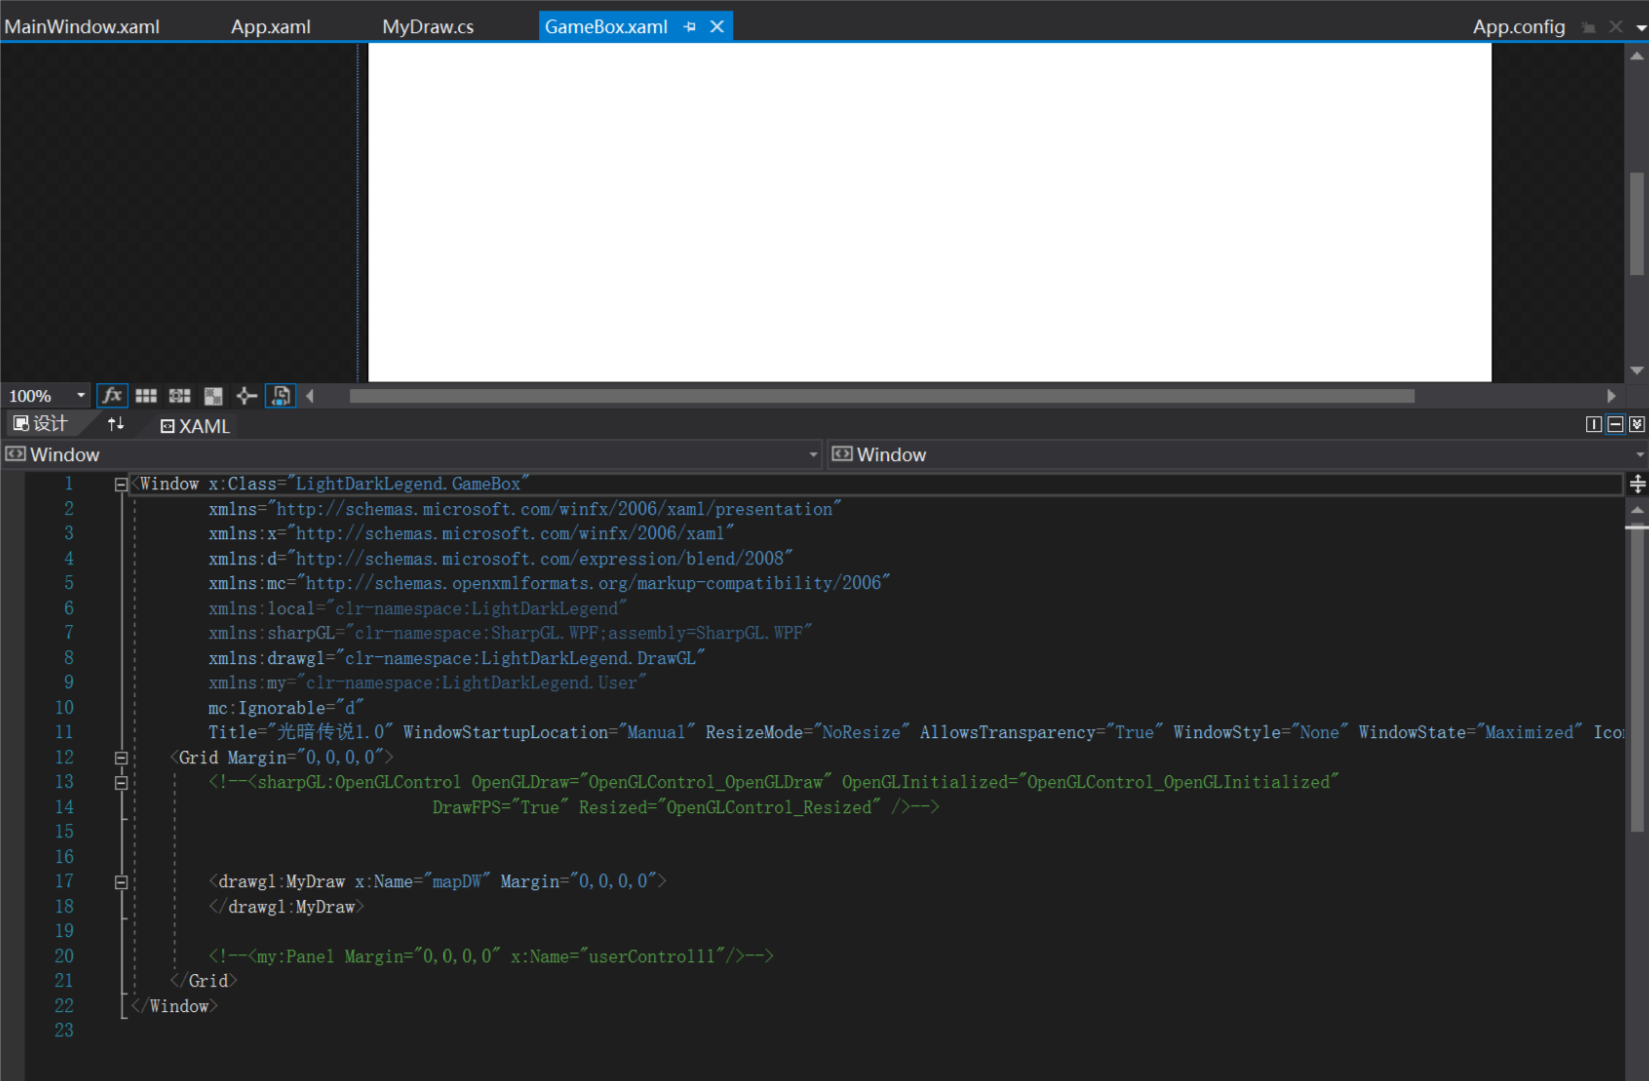This screenshot has height=1081, width=1649.
Task: Click the WindowState Maximized value
Action: [x=1530, y=733]
